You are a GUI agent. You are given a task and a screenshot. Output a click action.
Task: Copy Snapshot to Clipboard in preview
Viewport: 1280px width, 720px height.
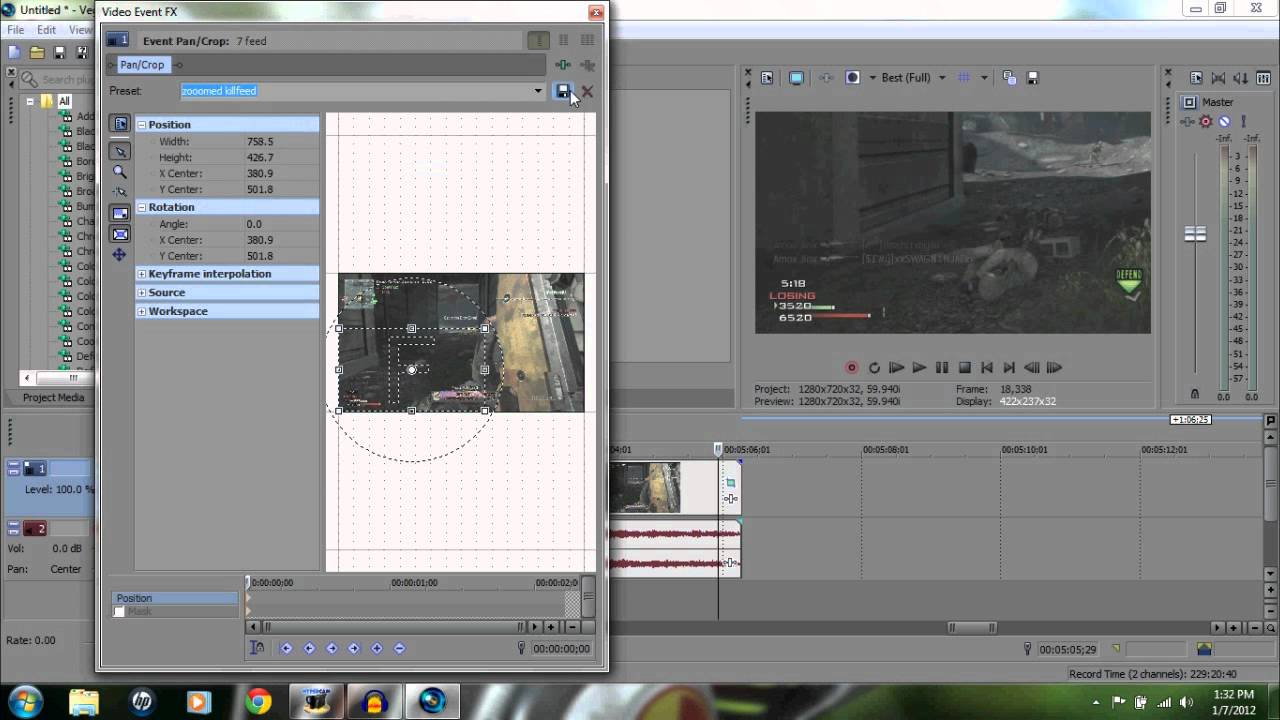coord(1009,77)
